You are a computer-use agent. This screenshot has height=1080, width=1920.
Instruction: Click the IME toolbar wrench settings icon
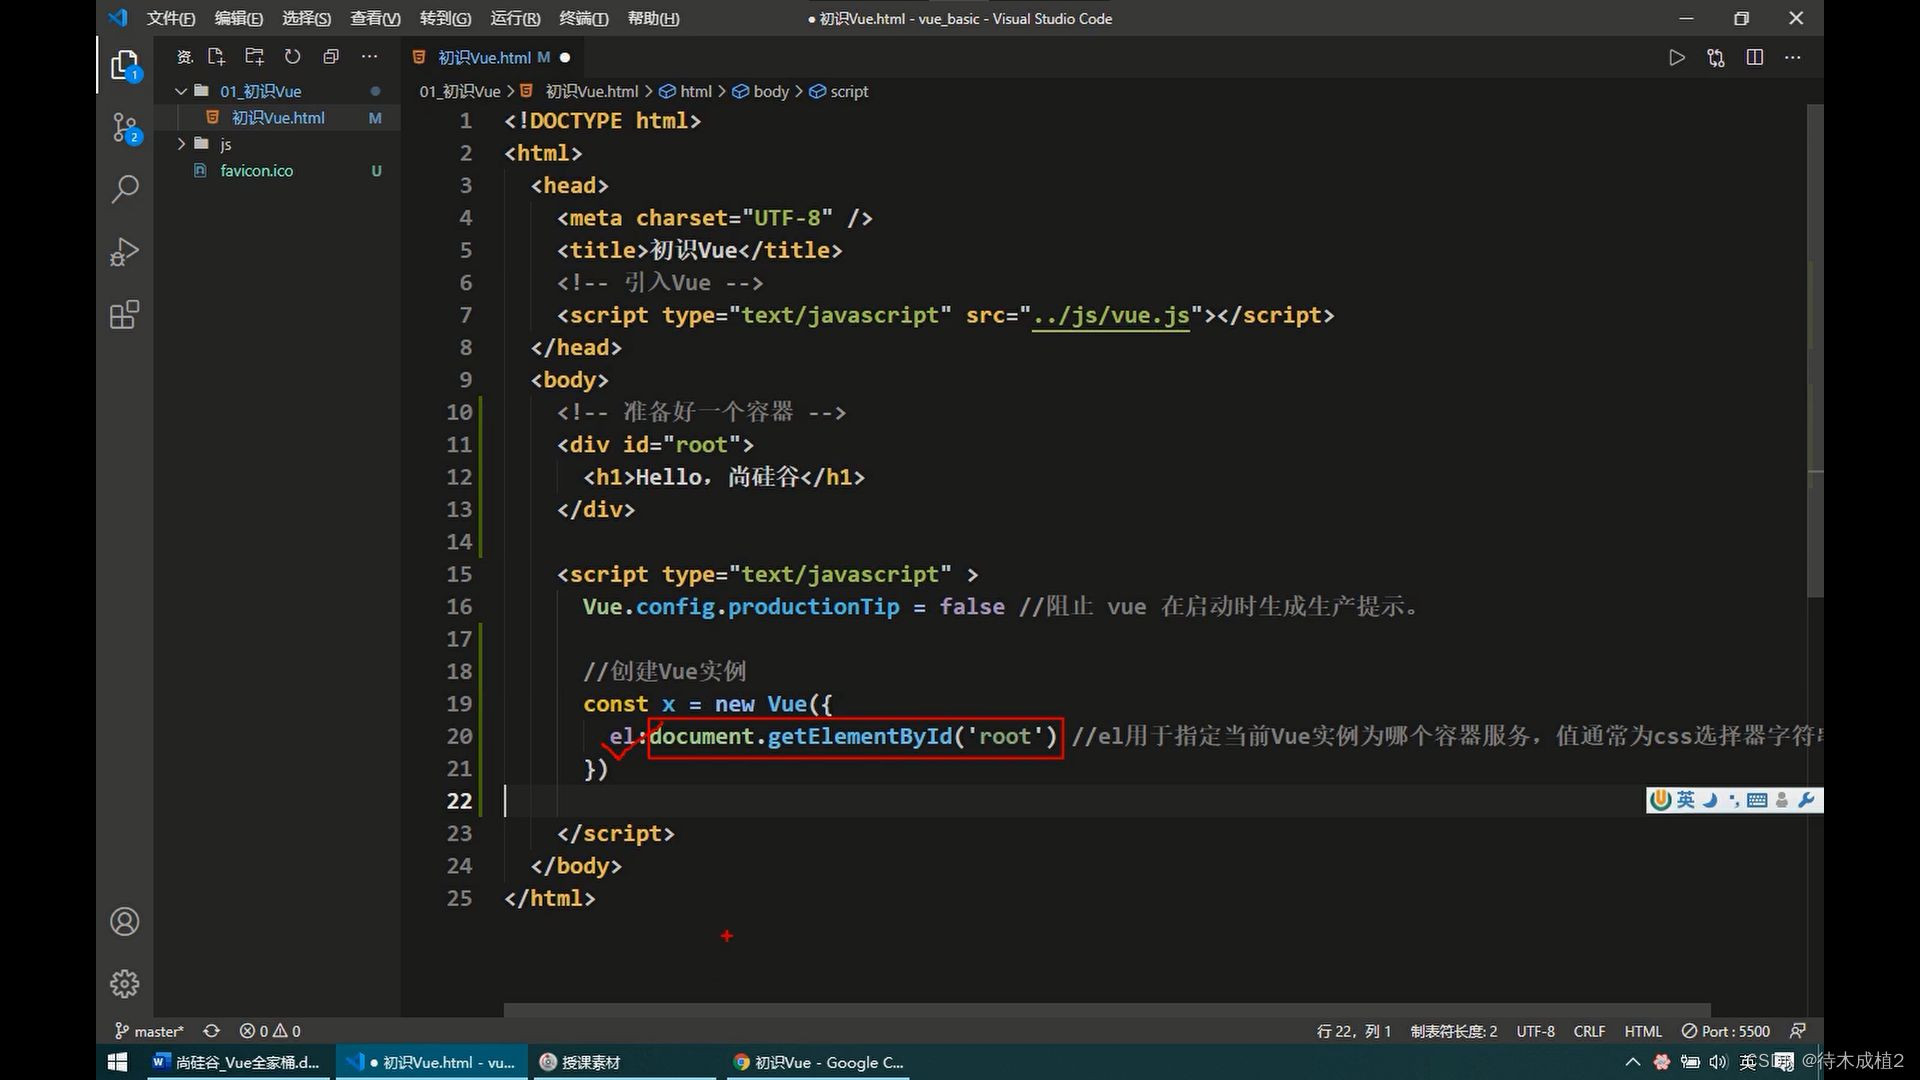click(1806, 800)
